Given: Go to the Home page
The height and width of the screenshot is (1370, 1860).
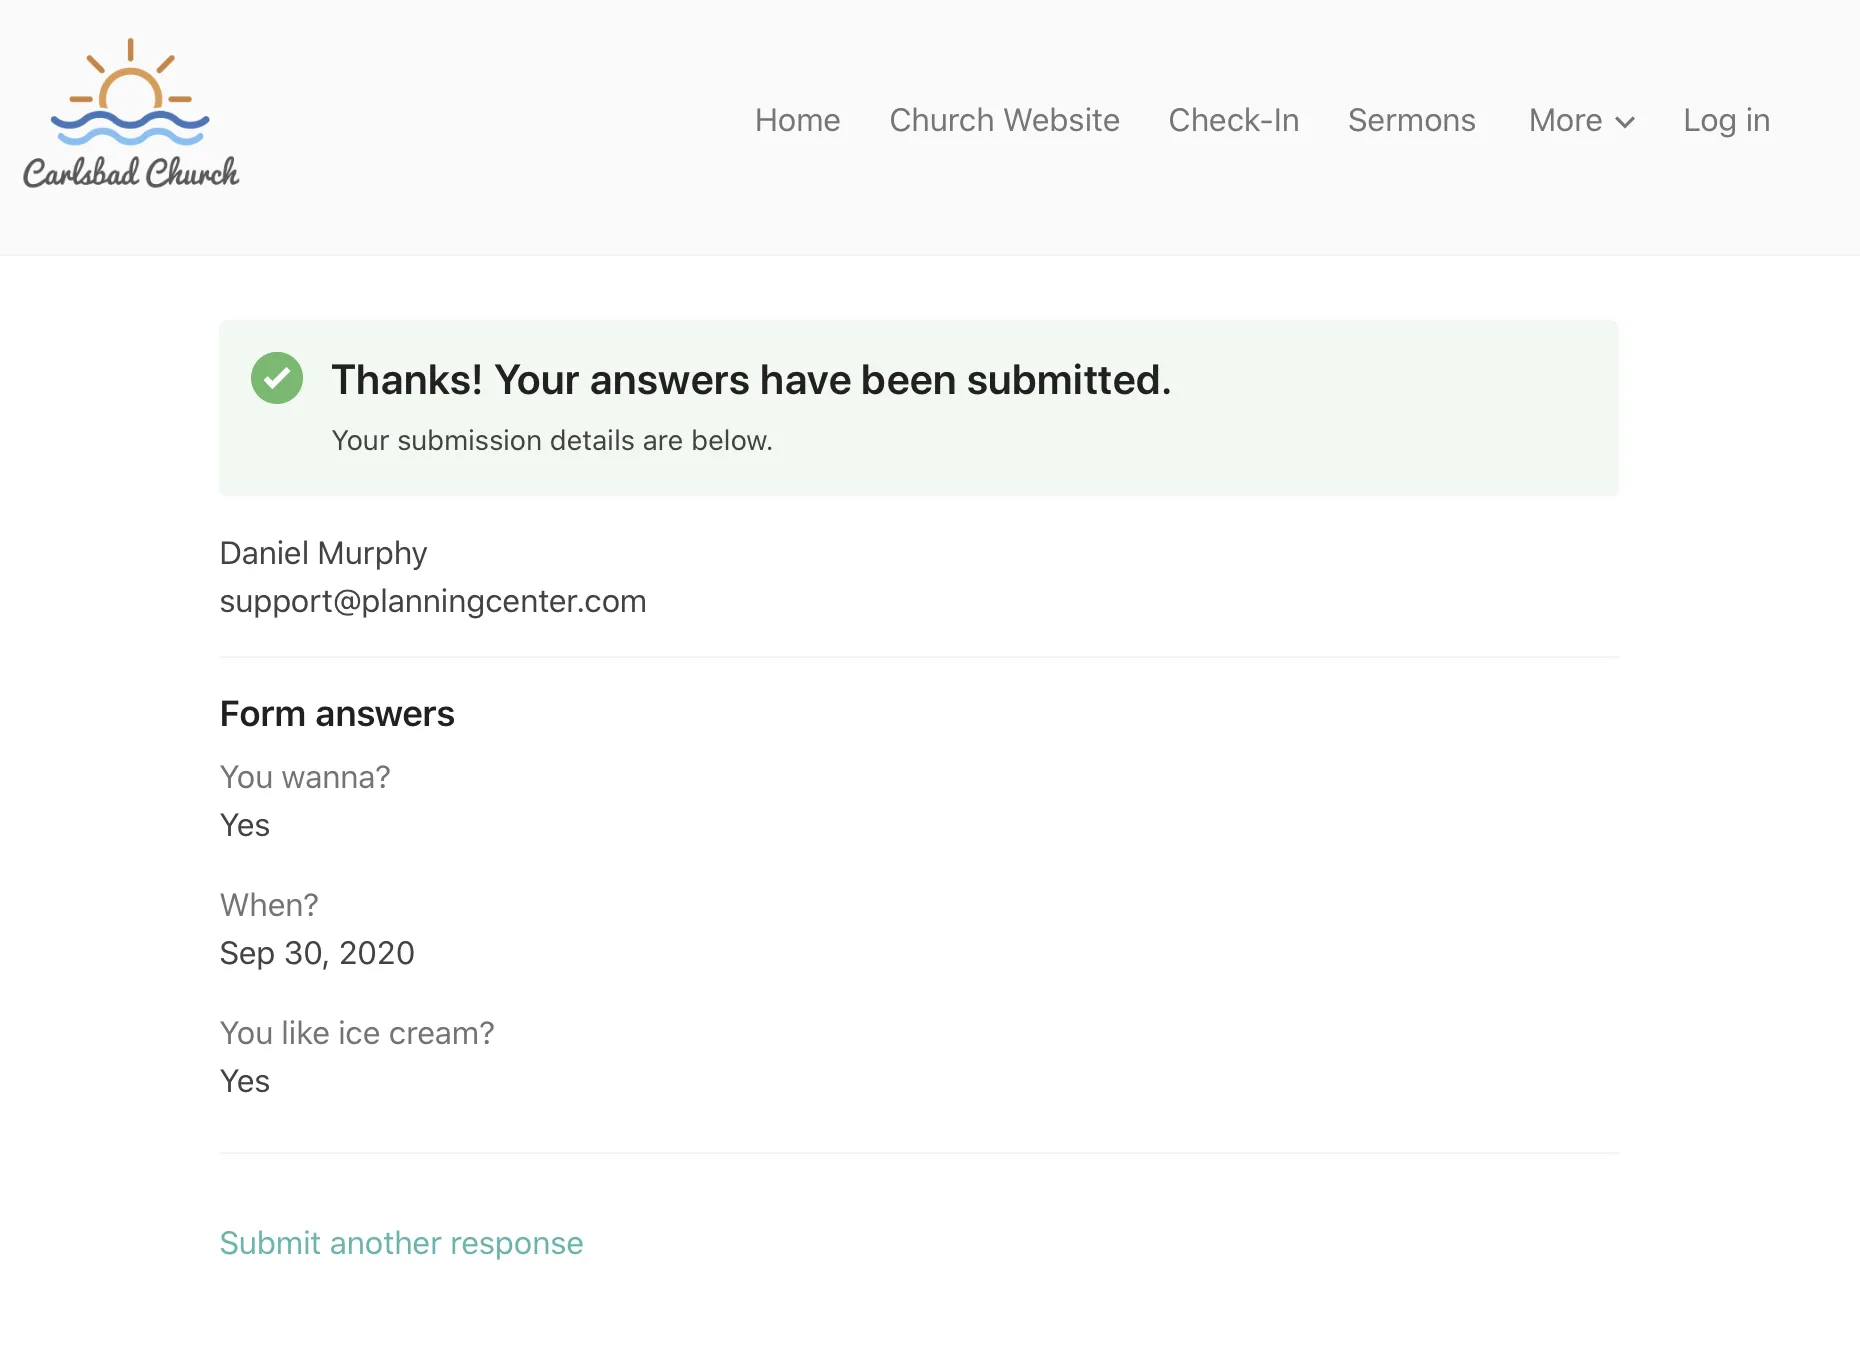Looking at the screenshot, I should 797,120.
